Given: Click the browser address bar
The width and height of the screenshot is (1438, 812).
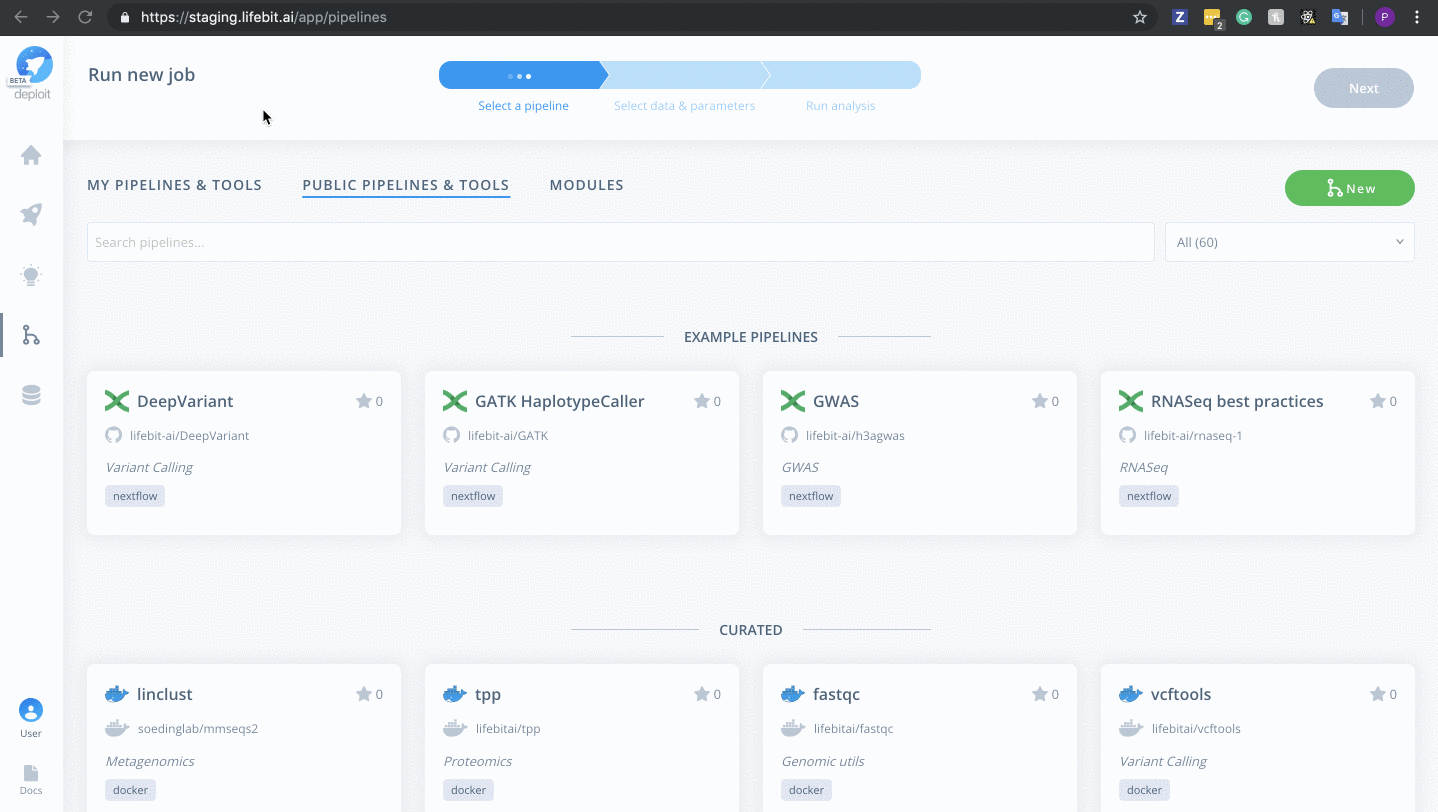Looking at the screenshot, I should pos(630,17).
